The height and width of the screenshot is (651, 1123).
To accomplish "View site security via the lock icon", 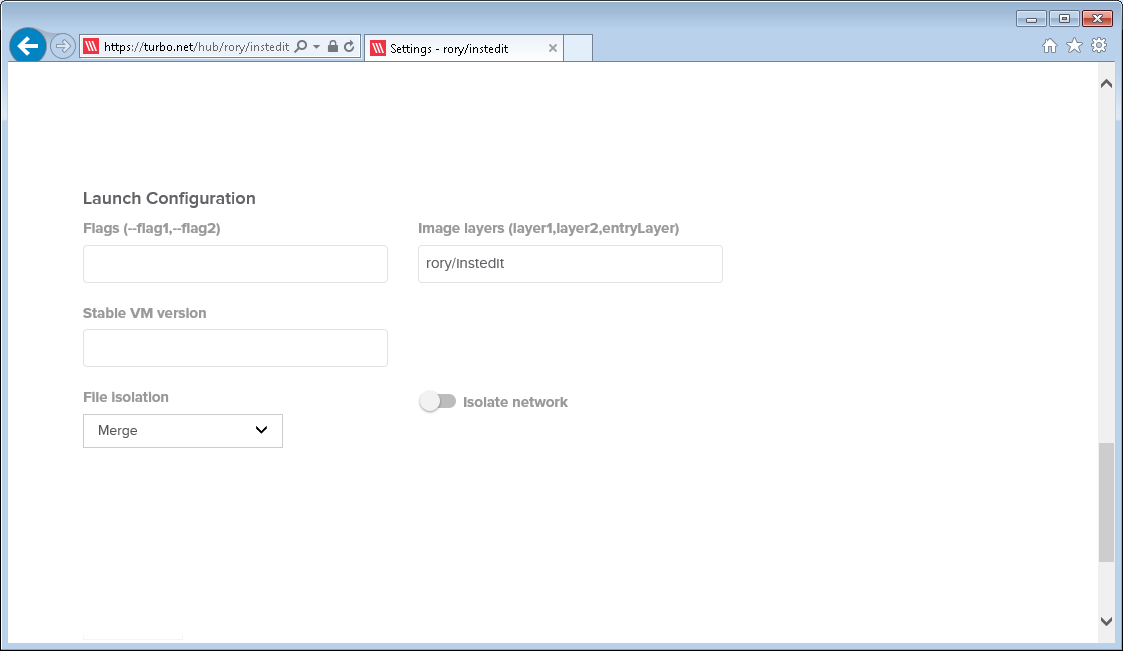I will pyautogui.click(x=331, y=45).
